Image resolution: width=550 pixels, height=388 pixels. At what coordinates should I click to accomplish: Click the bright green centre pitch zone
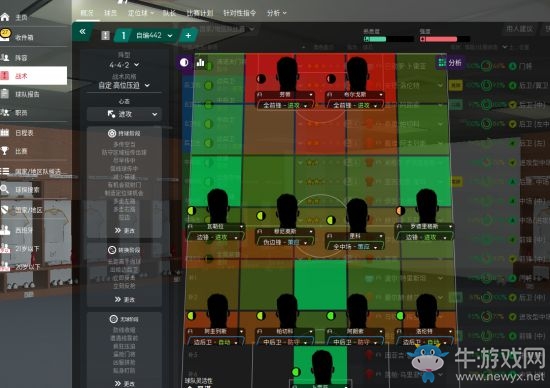(321, 285)
